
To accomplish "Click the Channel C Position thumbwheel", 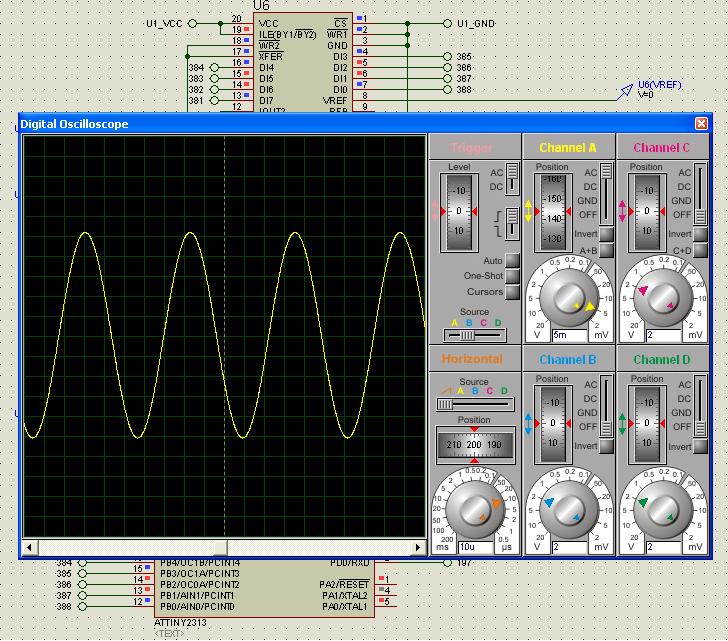I will [647, 212].
